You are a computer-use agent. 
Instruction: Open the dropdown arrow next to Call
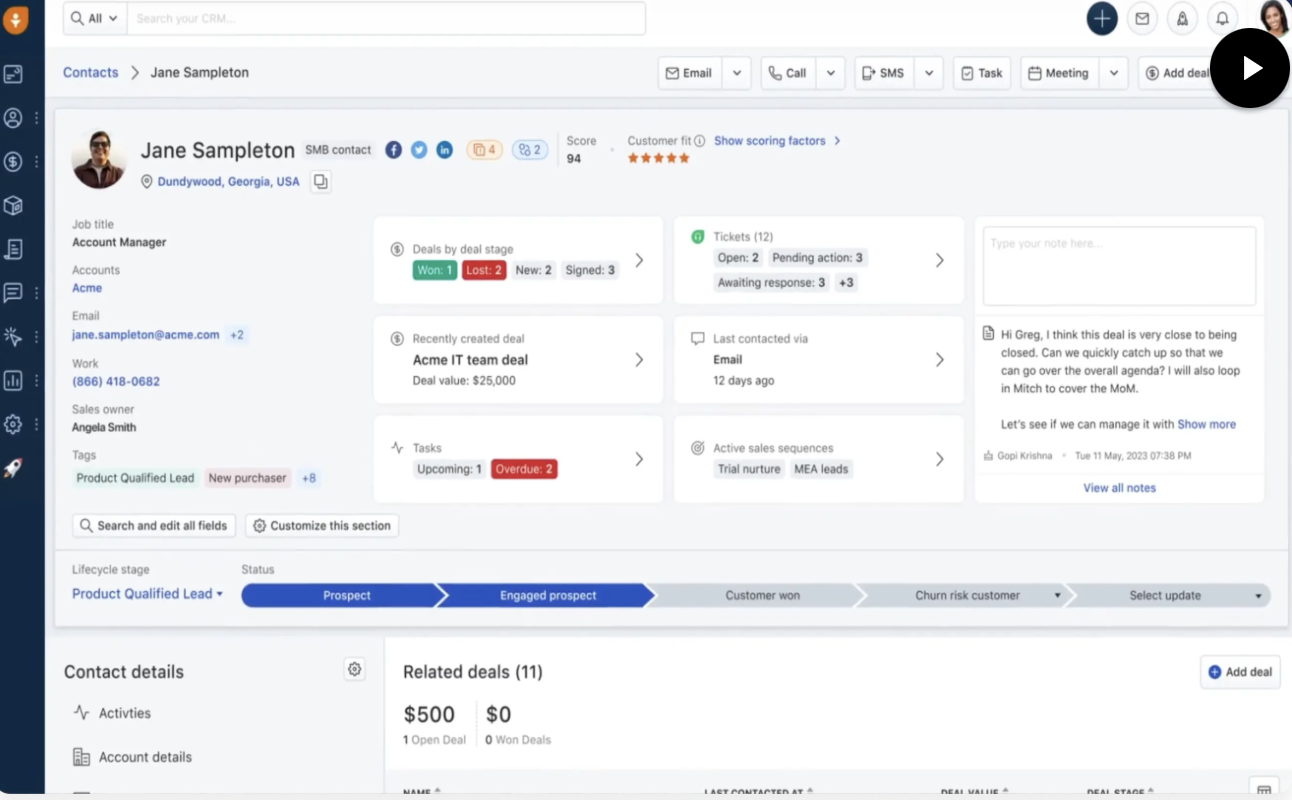[x=830, y=73]
